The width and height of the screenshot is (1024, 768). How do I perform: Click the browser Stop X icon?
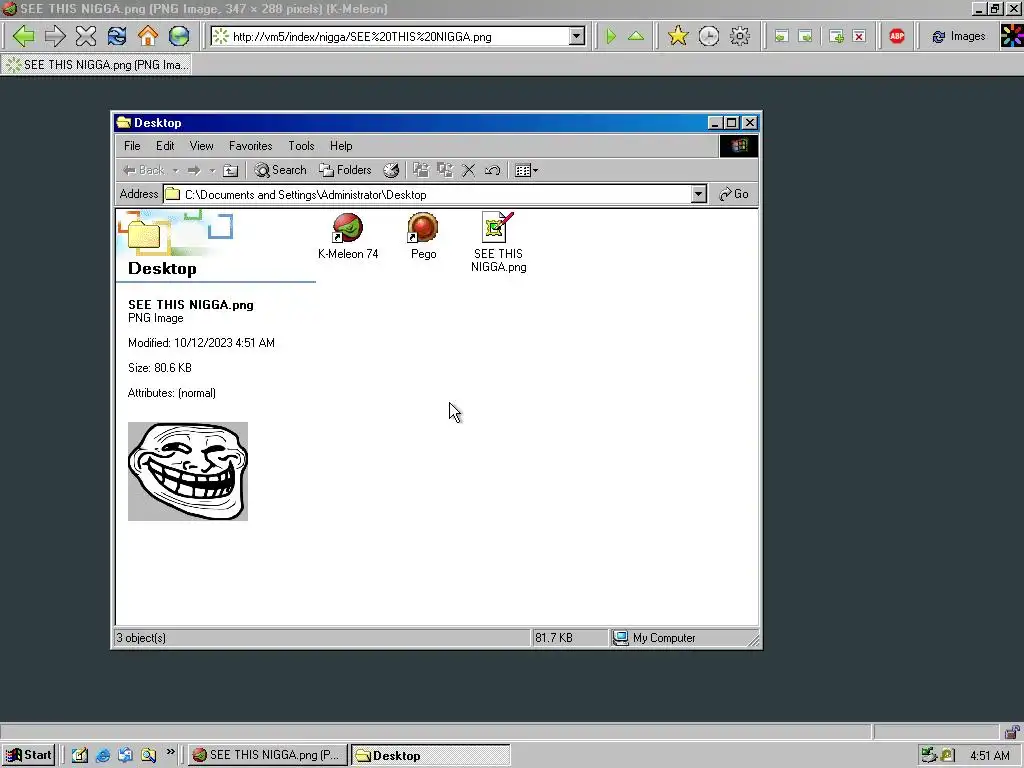86,36
